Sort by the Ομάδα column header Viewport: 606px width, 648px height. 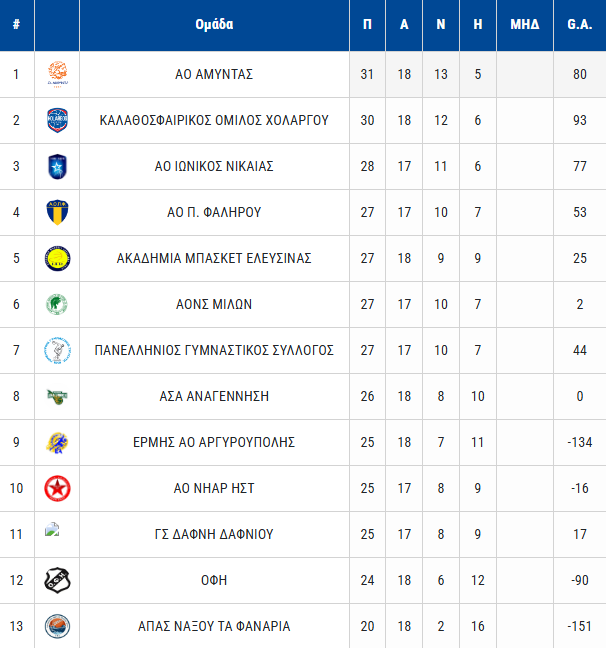click(x=214, y=25)
